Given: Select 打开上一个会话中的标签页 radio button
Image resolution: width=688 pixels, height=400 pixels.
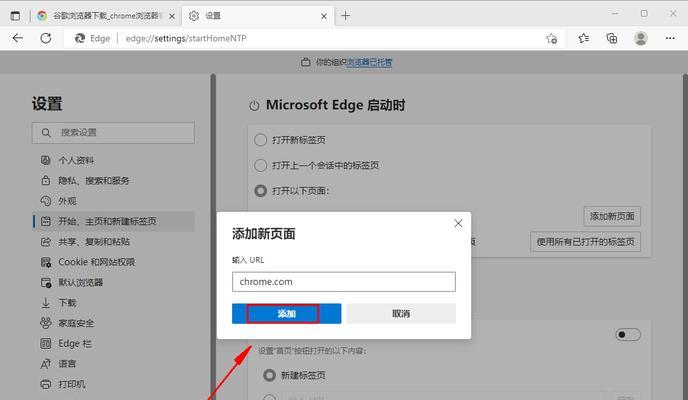Looking at the screenshot, I should coord(261,165).
